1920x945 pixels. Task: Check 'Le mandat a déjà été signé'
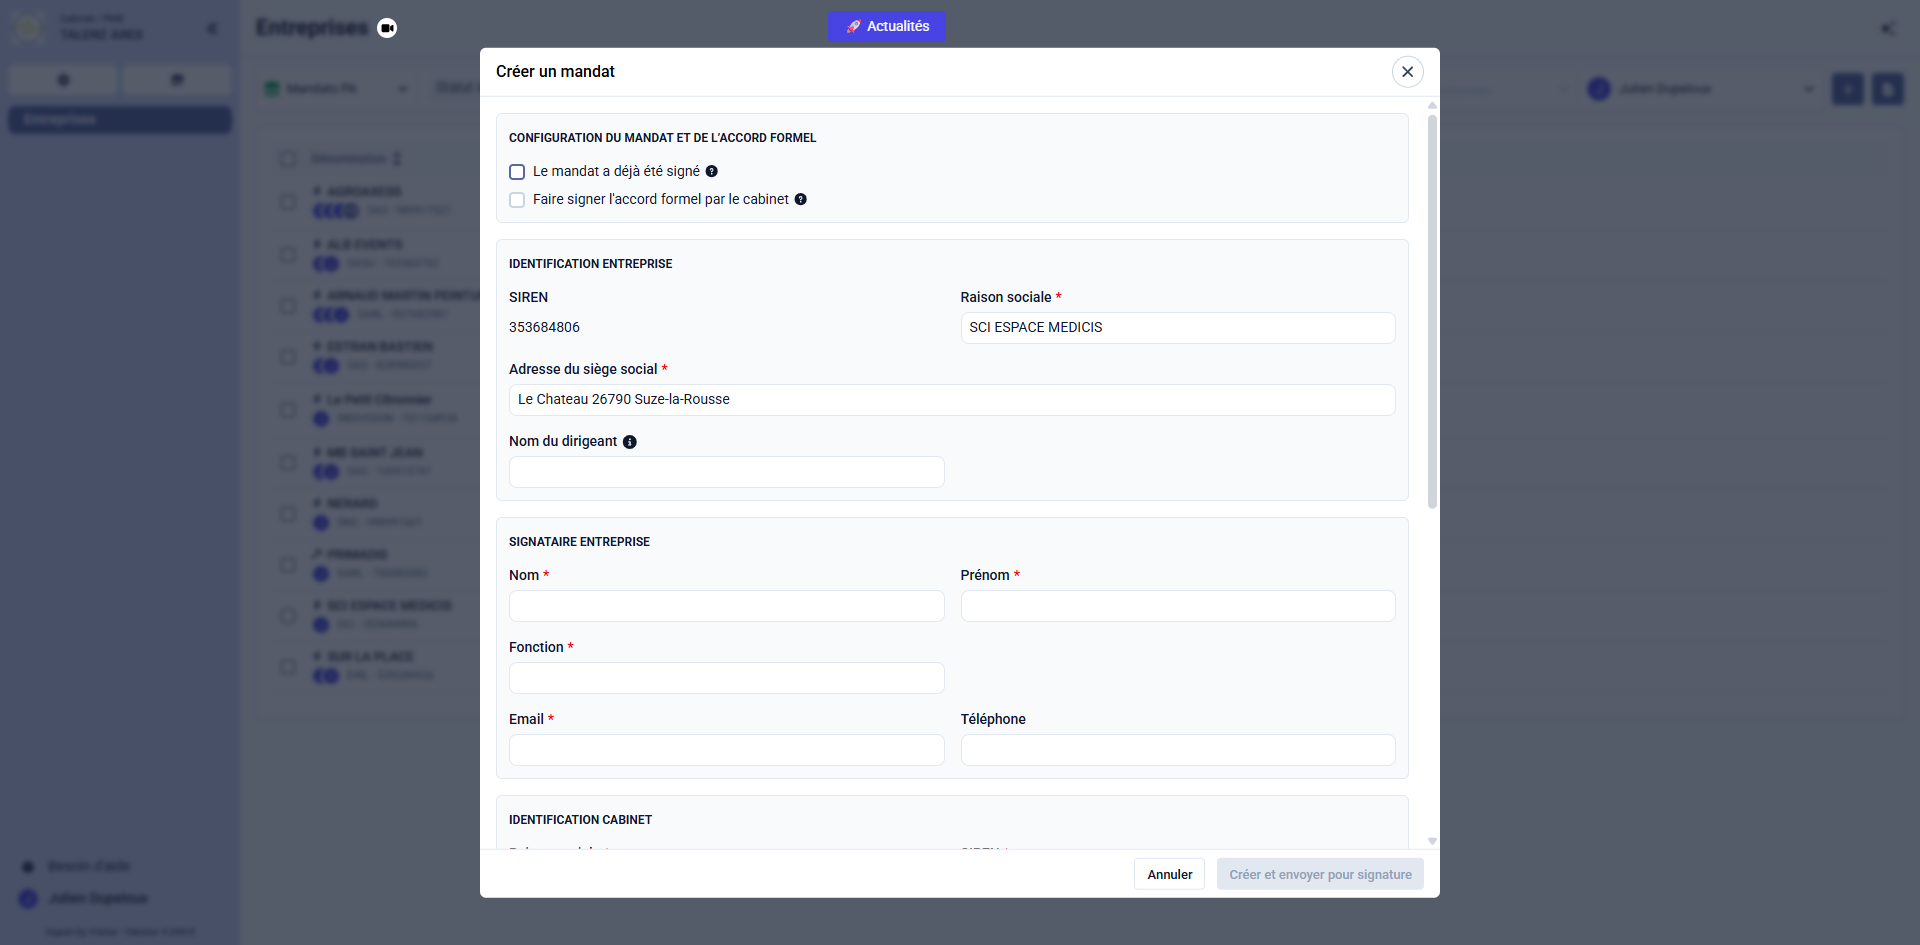point(517,172)
